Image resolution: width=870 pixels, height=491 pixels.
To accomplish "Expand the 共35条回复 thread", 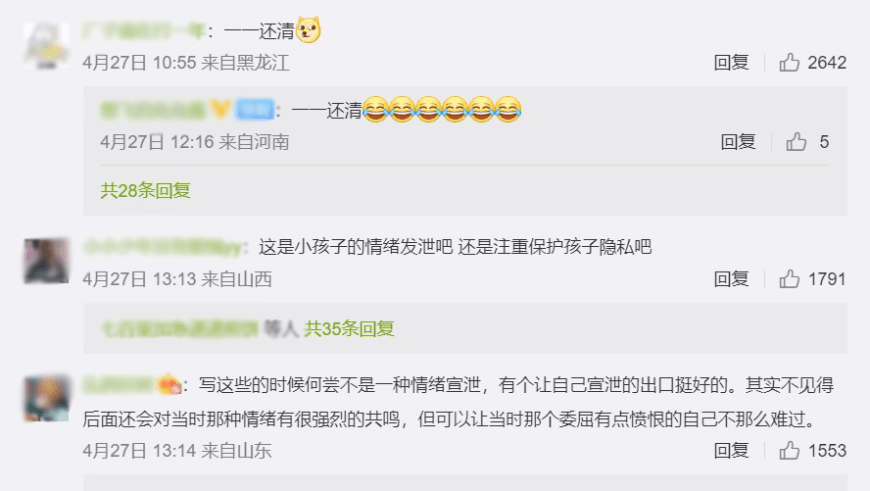I will click(349, 328).
